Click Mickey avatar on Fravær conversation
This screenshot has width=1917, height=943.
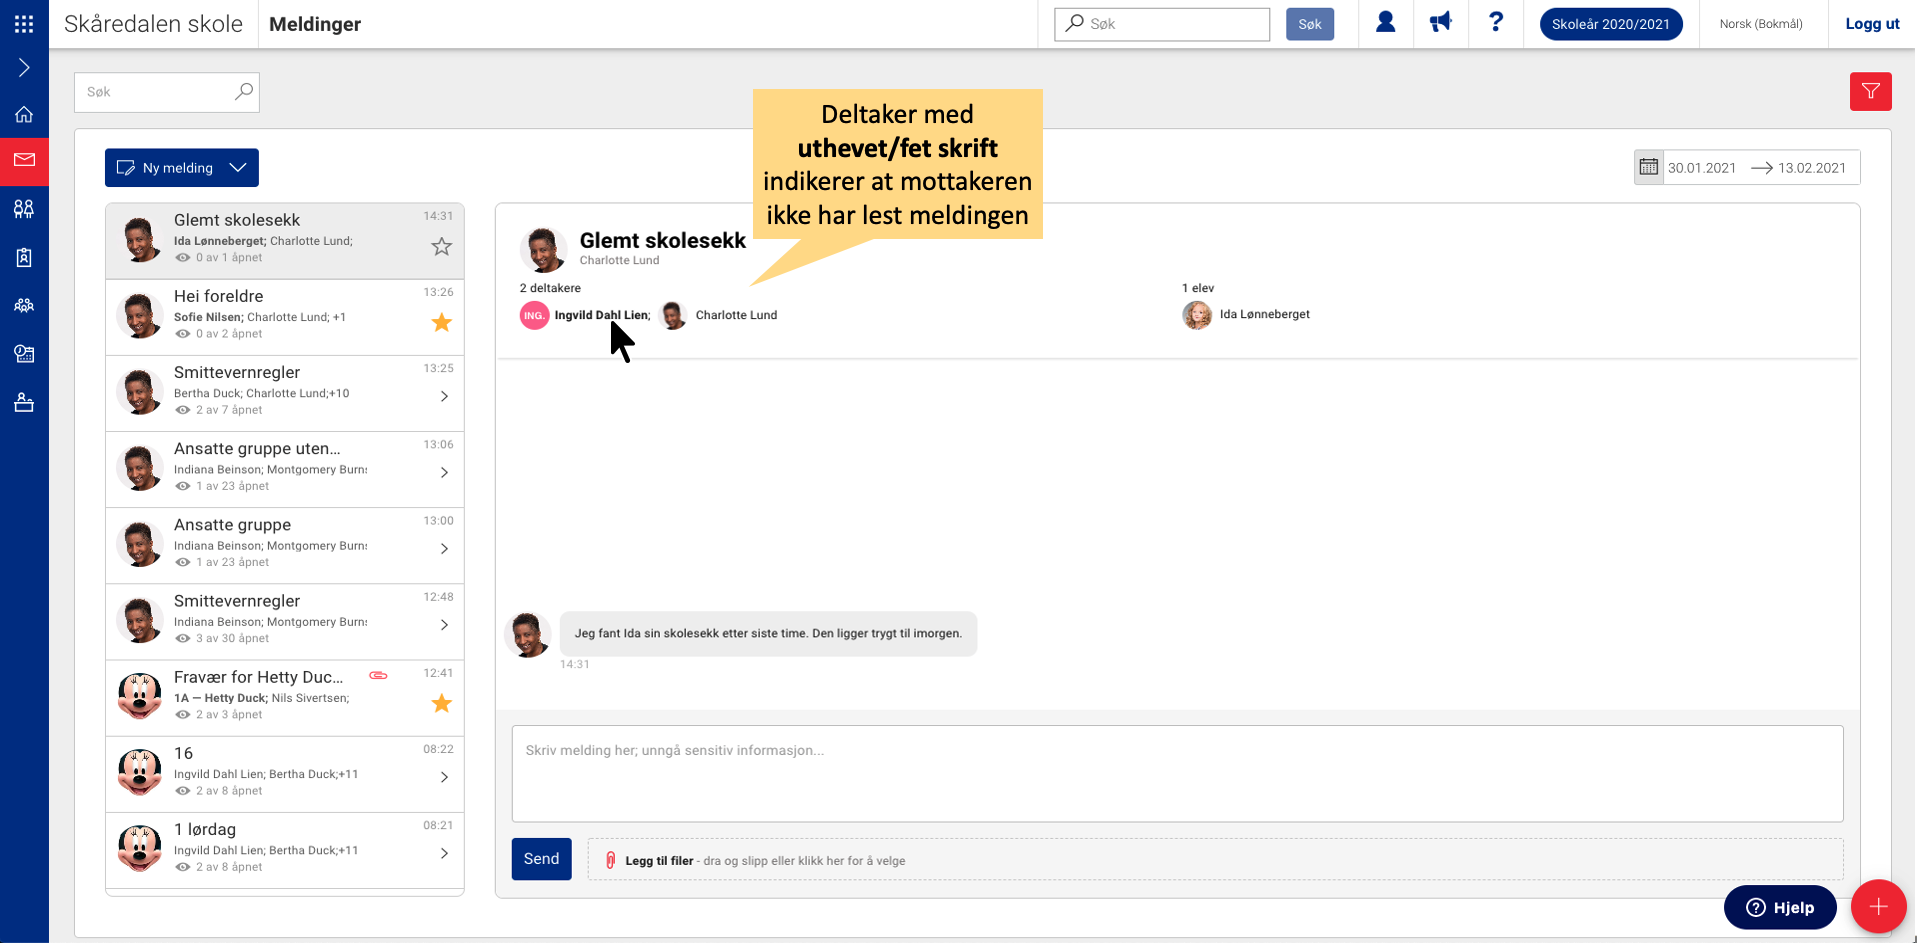click(139, 696)
